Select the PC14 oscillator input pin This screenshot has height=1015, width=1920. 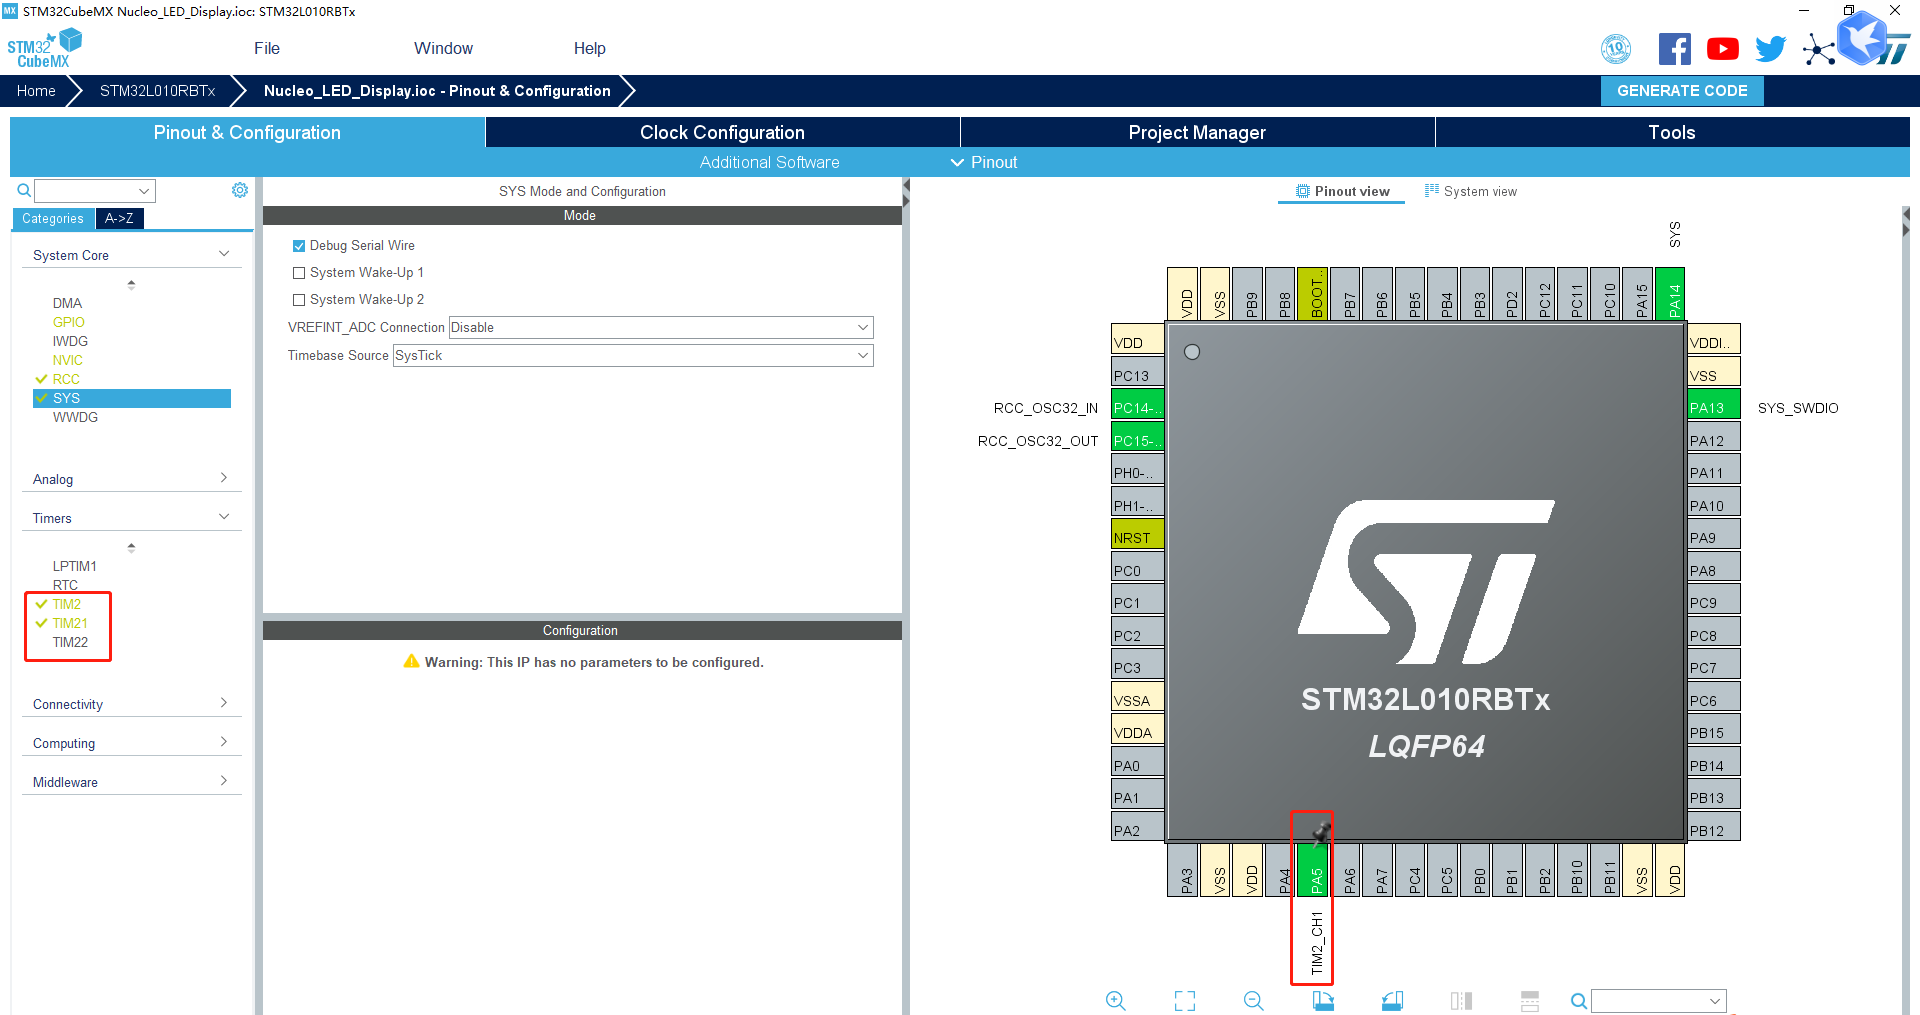[1138, 405]
